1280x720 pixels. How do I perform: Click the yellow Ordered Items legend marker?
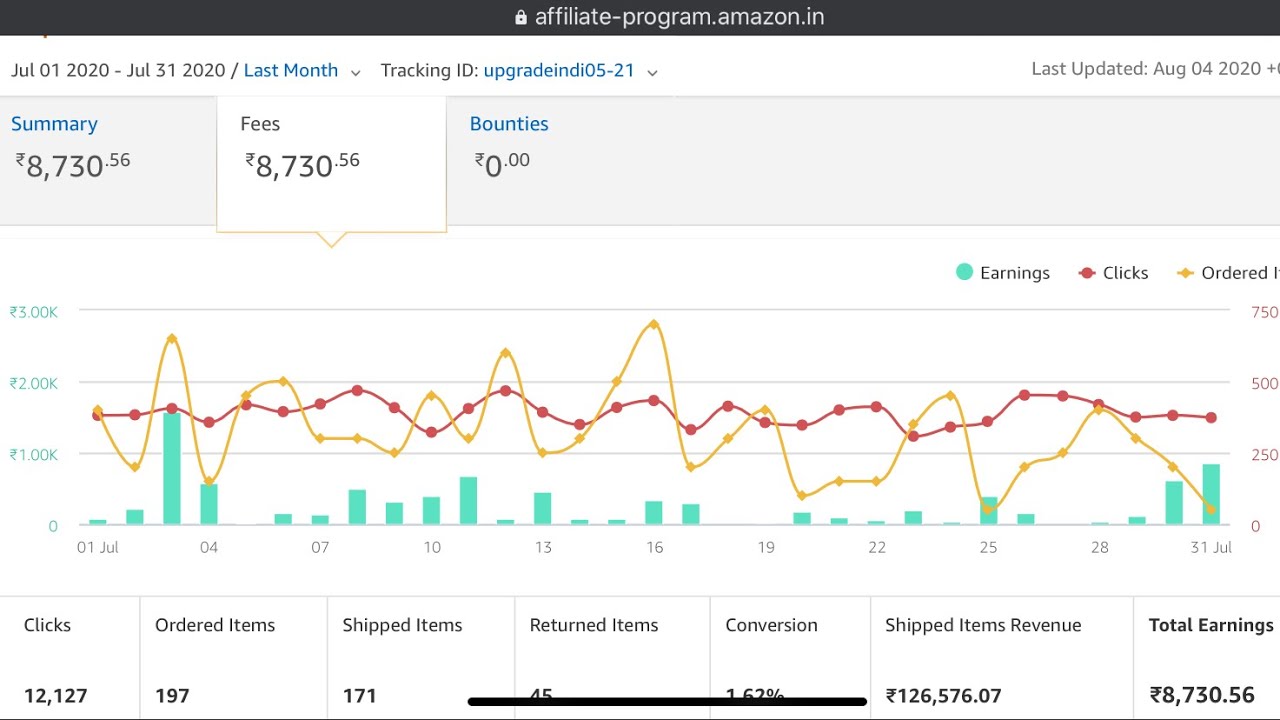pyautogui.click(x=1185, y=273)
